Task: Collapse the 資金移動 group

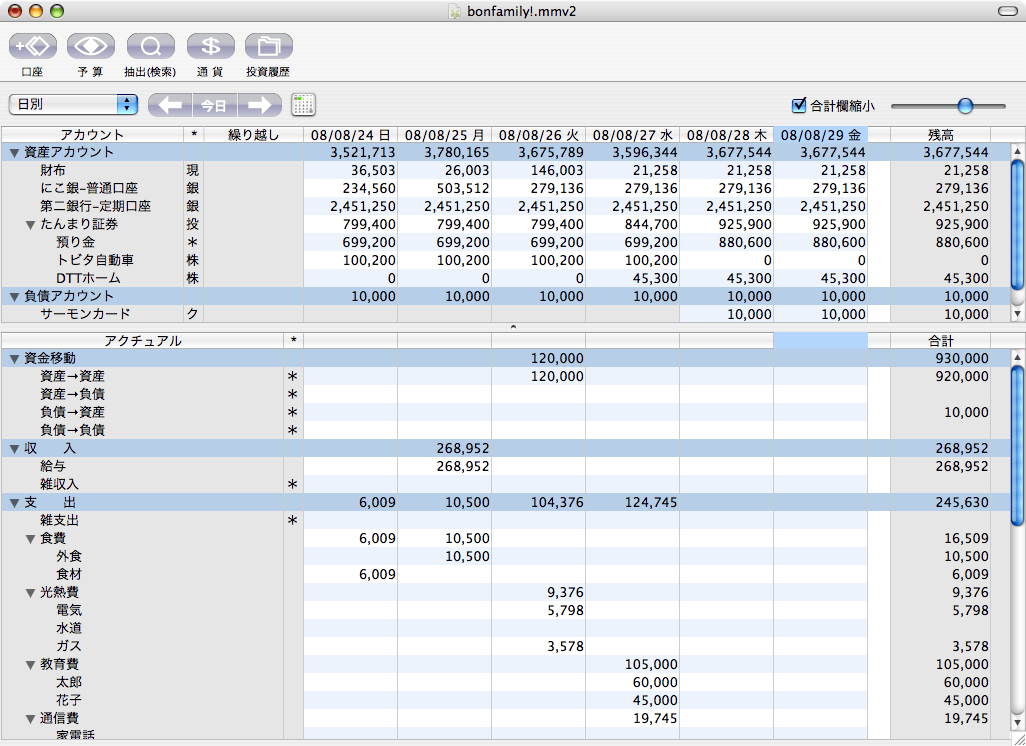Action: (14, 359)
